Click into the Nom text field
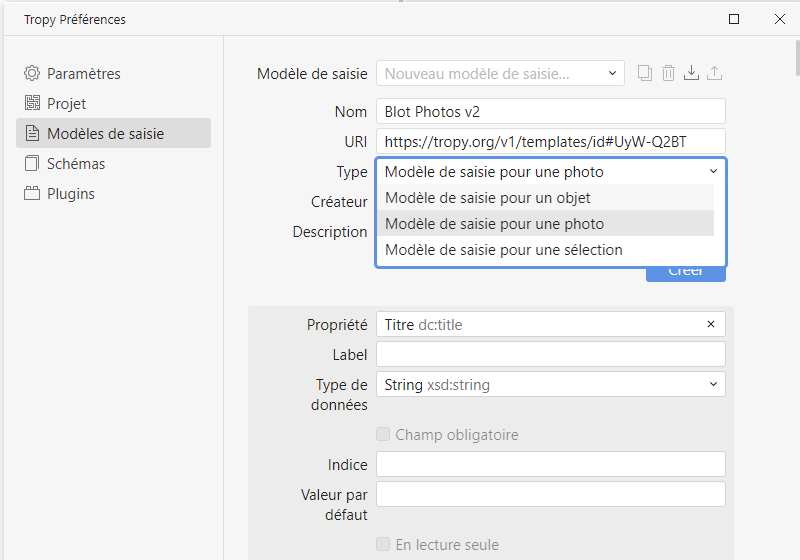 tap(550, 111)
